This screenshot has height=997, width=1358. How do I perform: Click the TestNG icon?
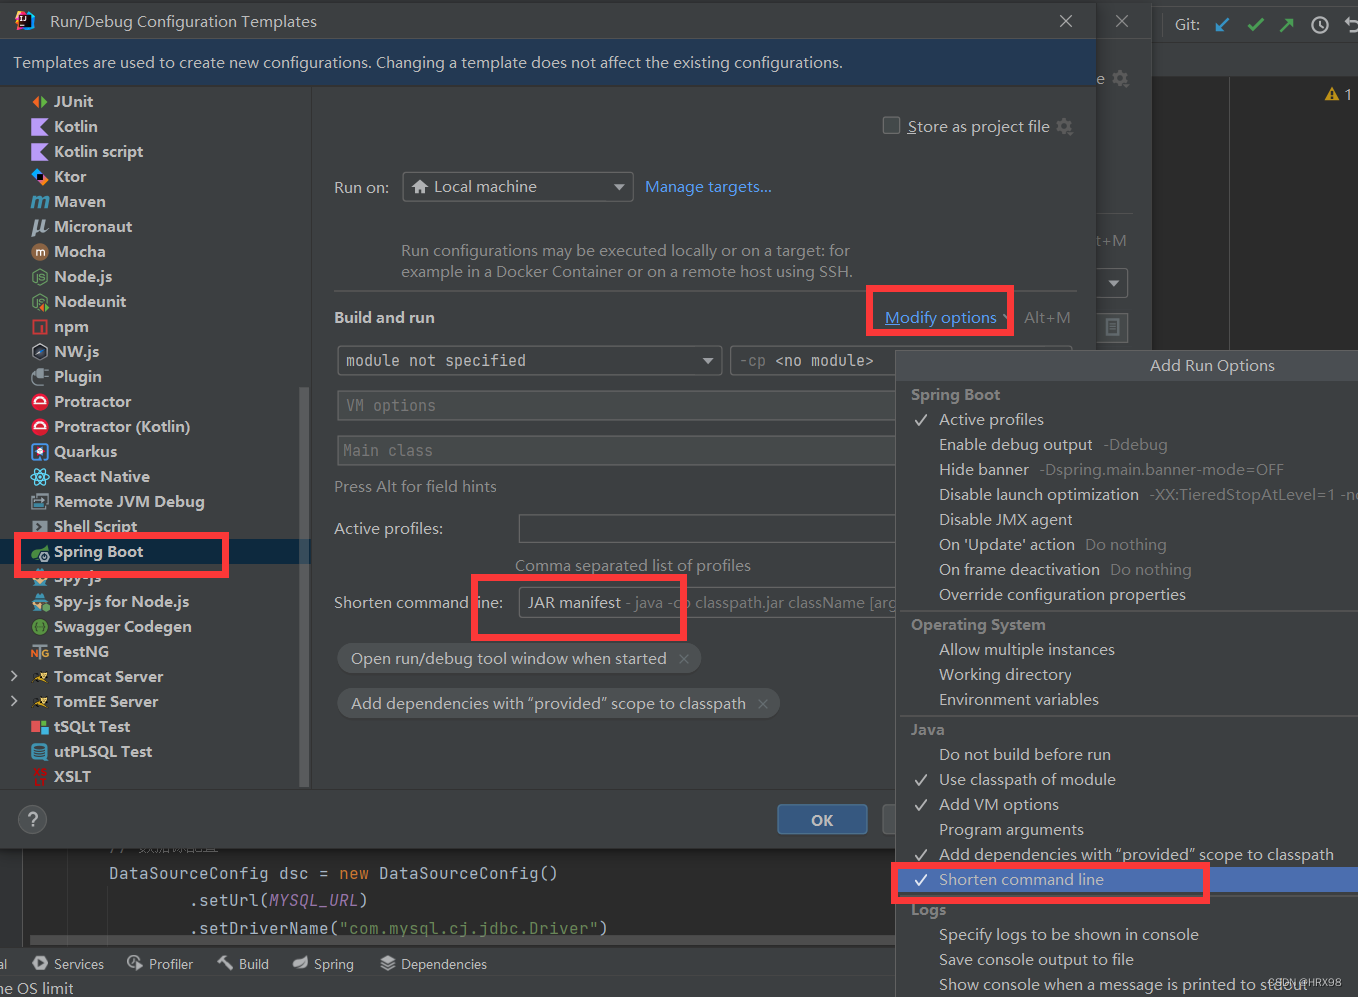pos(40,652)
